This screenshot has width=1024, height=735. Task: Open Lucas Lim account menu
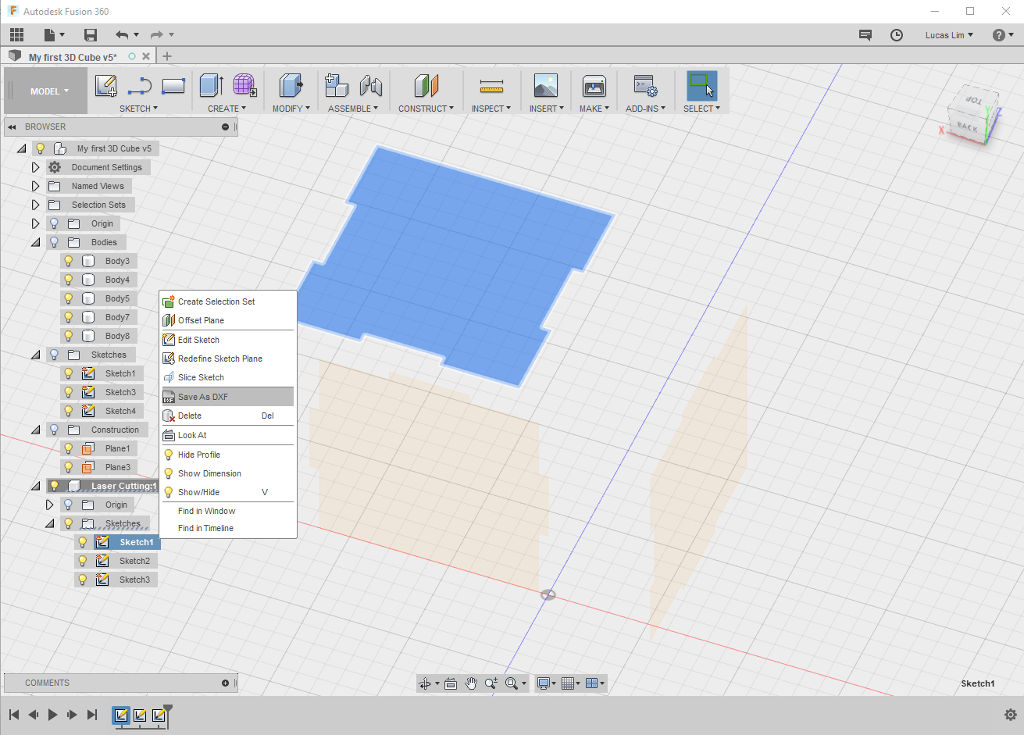point(948,35)
